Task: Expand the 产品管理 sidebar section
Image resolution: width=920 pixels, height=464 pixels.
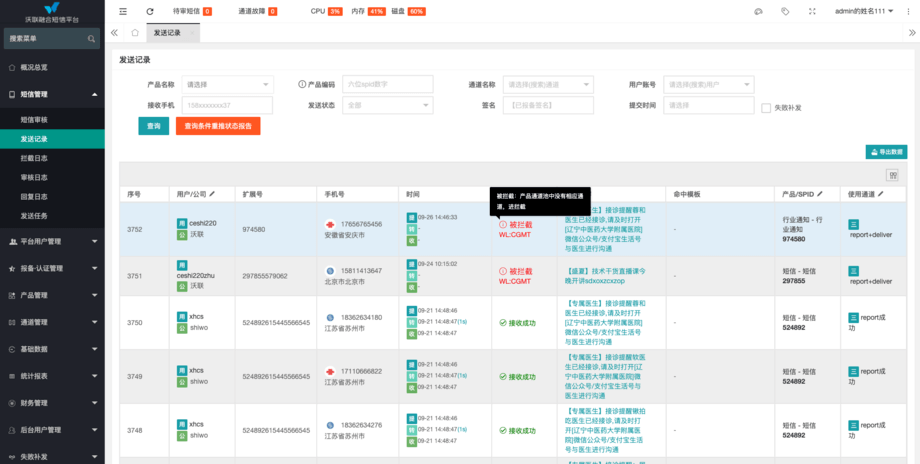Action: point(52,295)
